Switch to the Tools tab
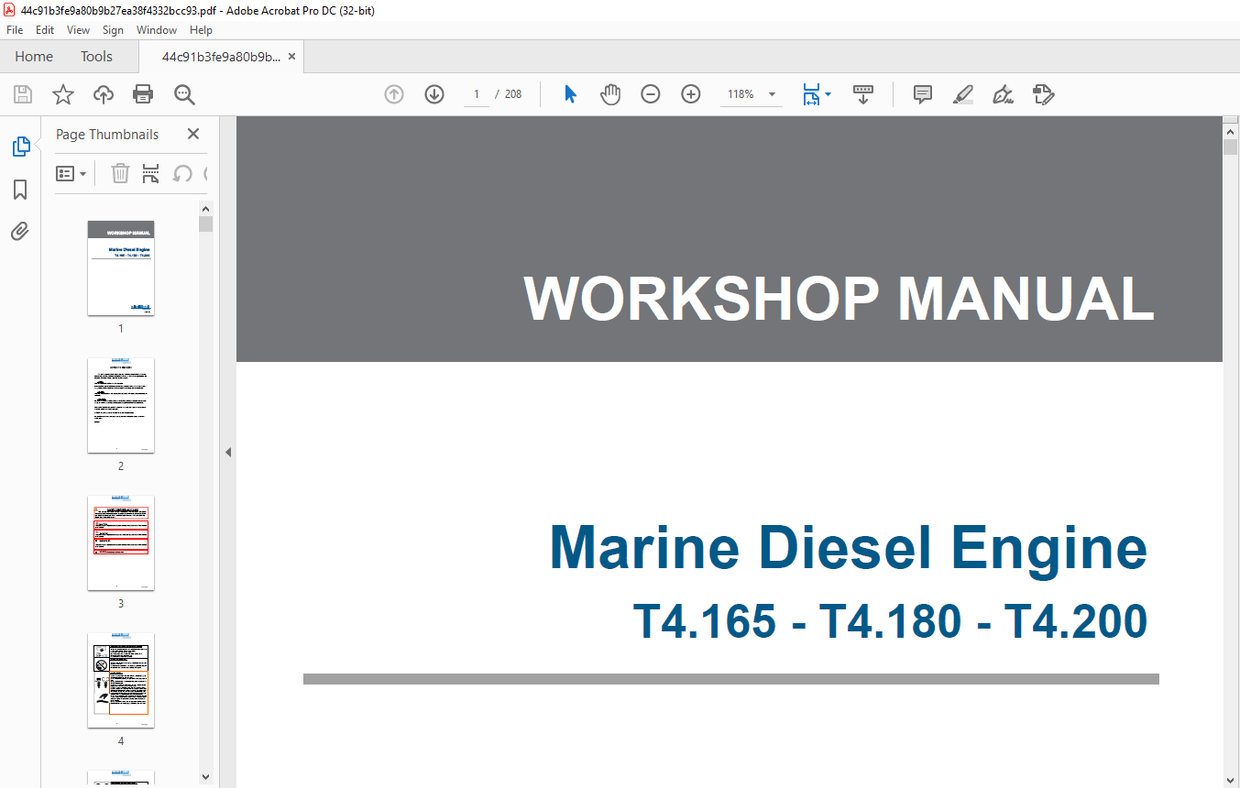The height and width of the screenshot is (788, 1240). tap(96, 56)
